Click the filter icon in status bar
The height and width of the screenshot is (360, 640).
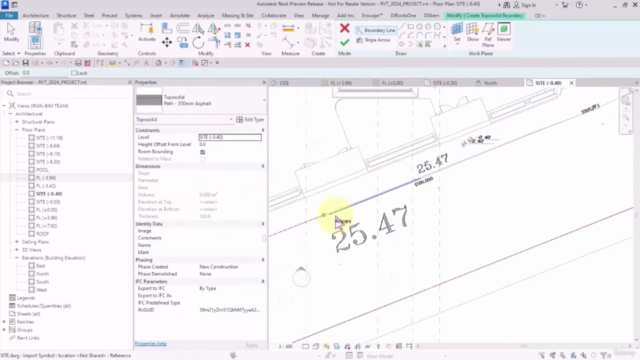(604, 356)
